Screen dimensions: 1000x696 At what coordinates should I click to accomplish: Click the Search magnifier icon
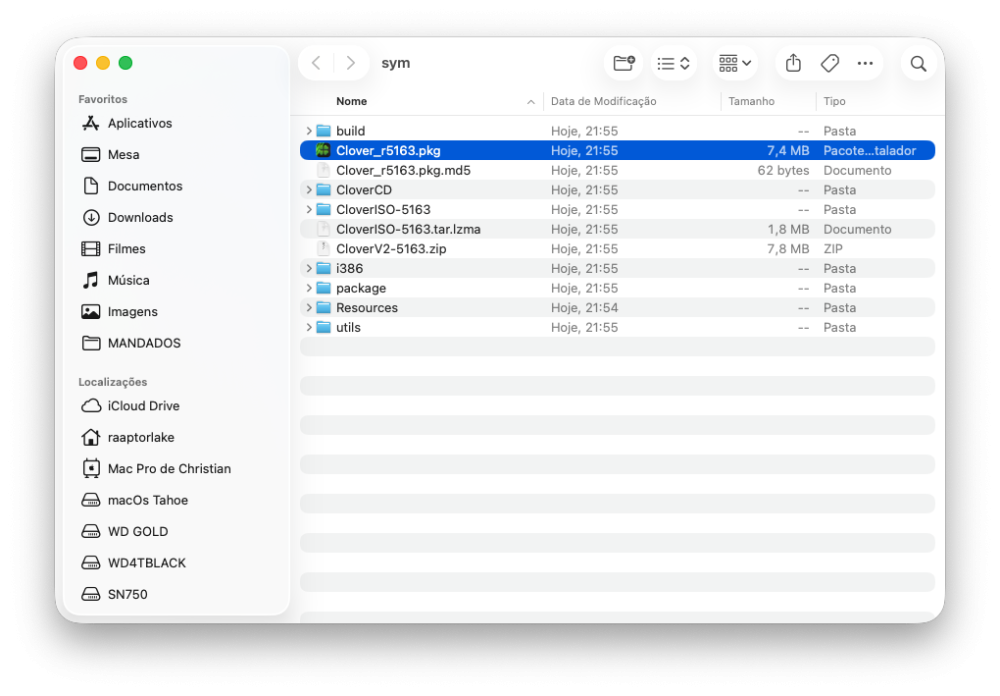(x=918, y=63)
